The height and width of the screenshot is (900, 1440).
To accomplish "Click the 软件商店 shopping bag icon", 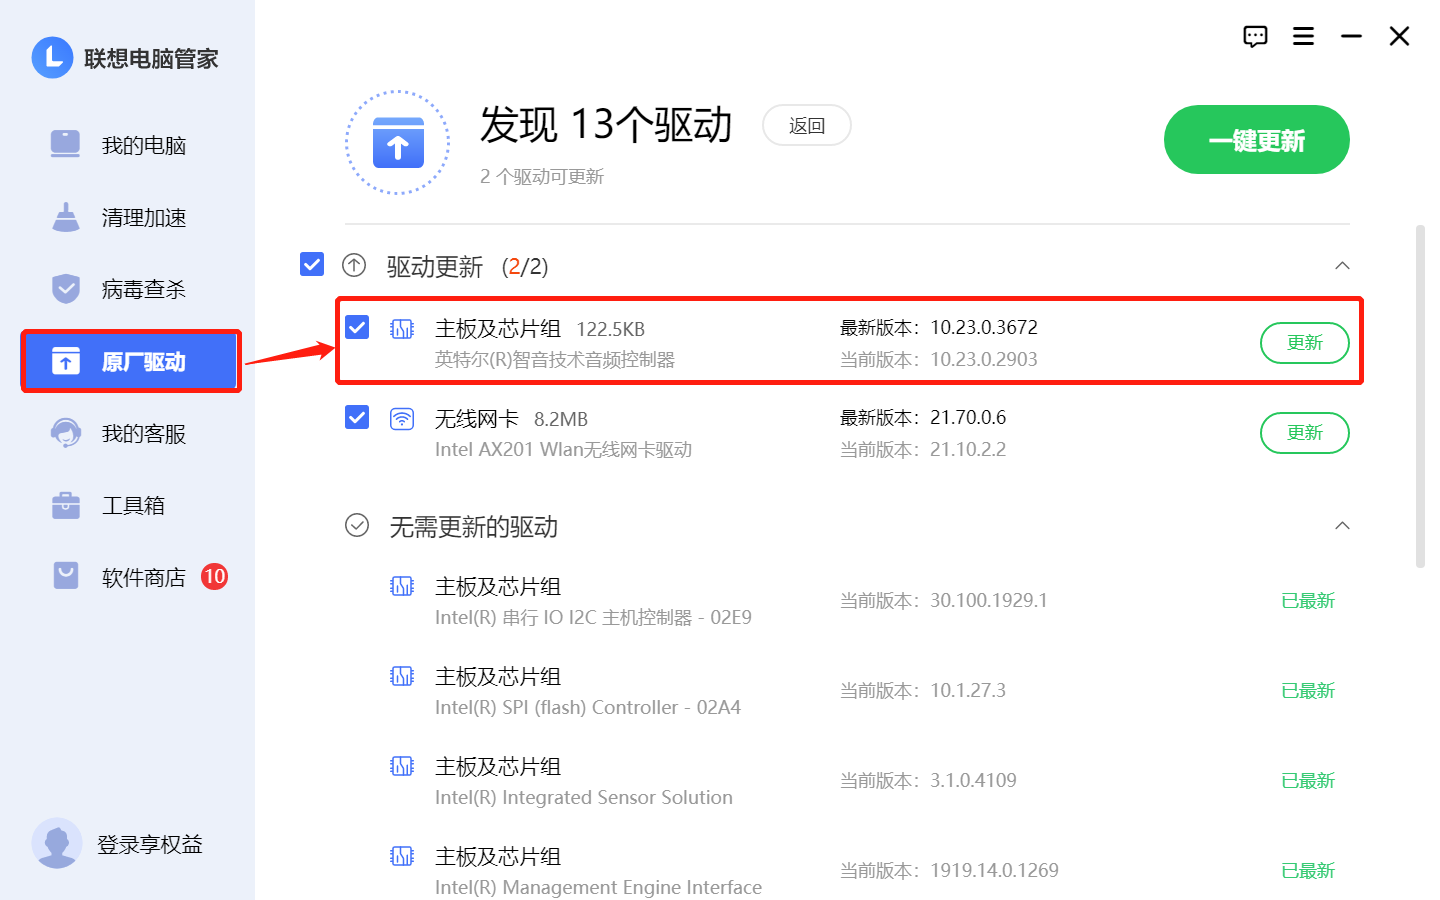I will [x=66, y=576].
